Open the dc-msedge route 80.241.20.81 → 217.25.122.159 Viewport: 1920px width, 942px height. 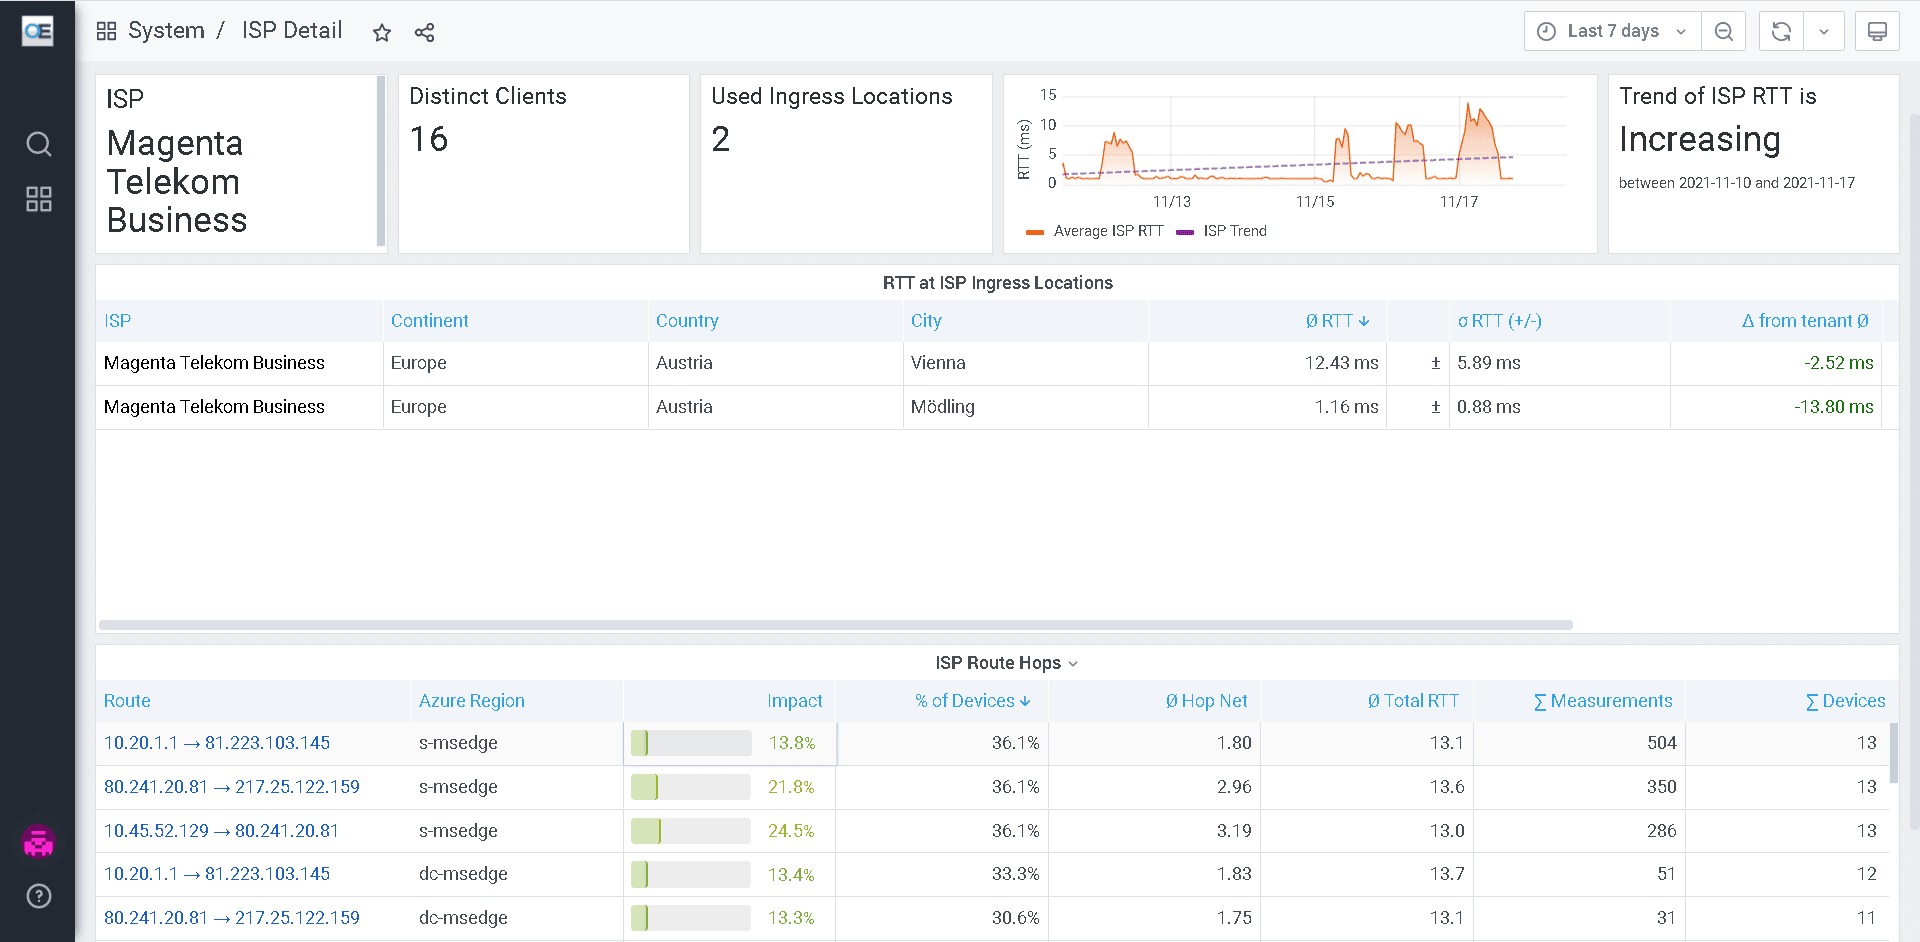[232, 918]
